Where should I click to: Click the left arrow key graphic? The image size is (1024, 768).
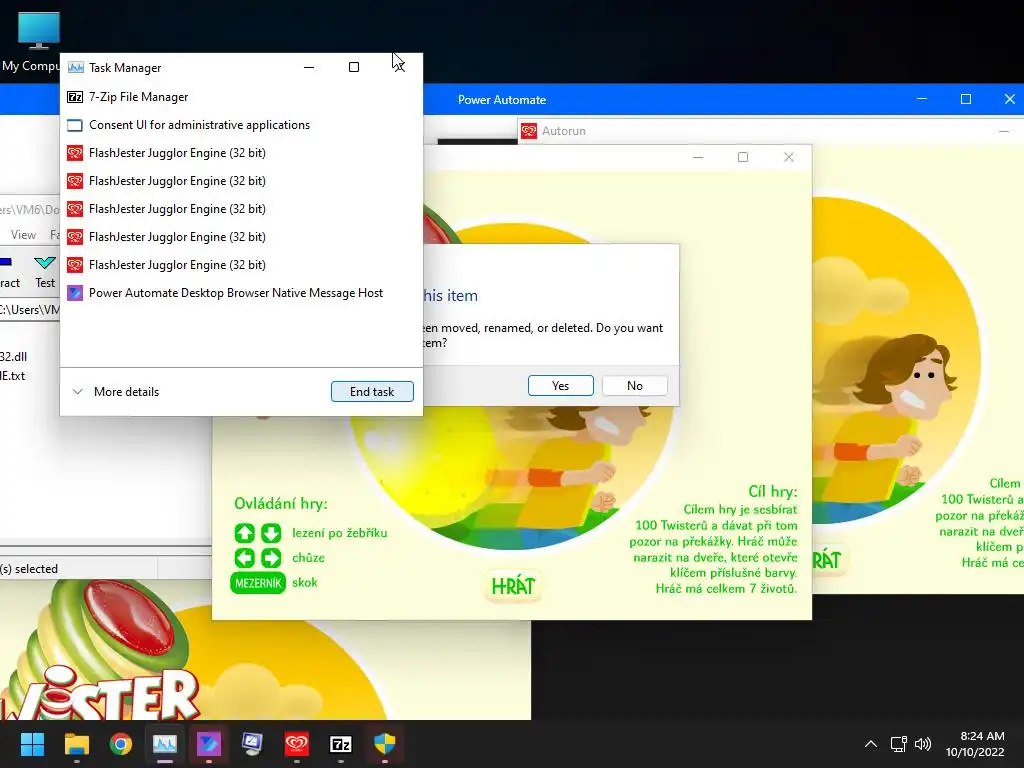pyautogui.click(x=245, y=558)
